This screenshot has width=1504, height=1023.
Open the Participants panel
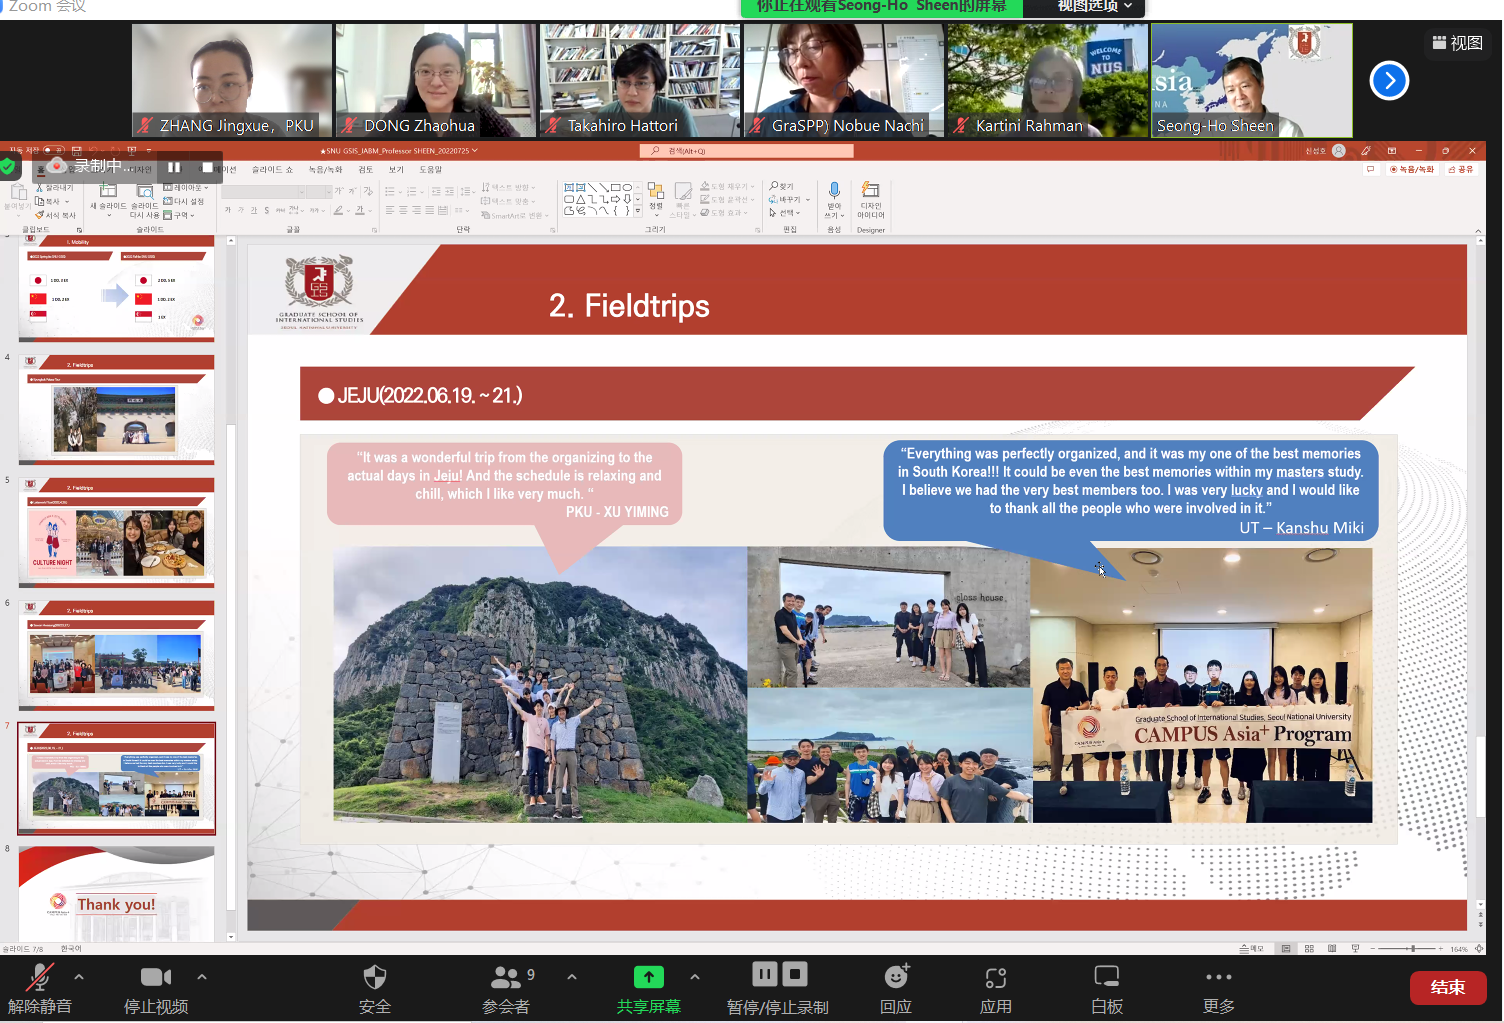click(507, 988)
